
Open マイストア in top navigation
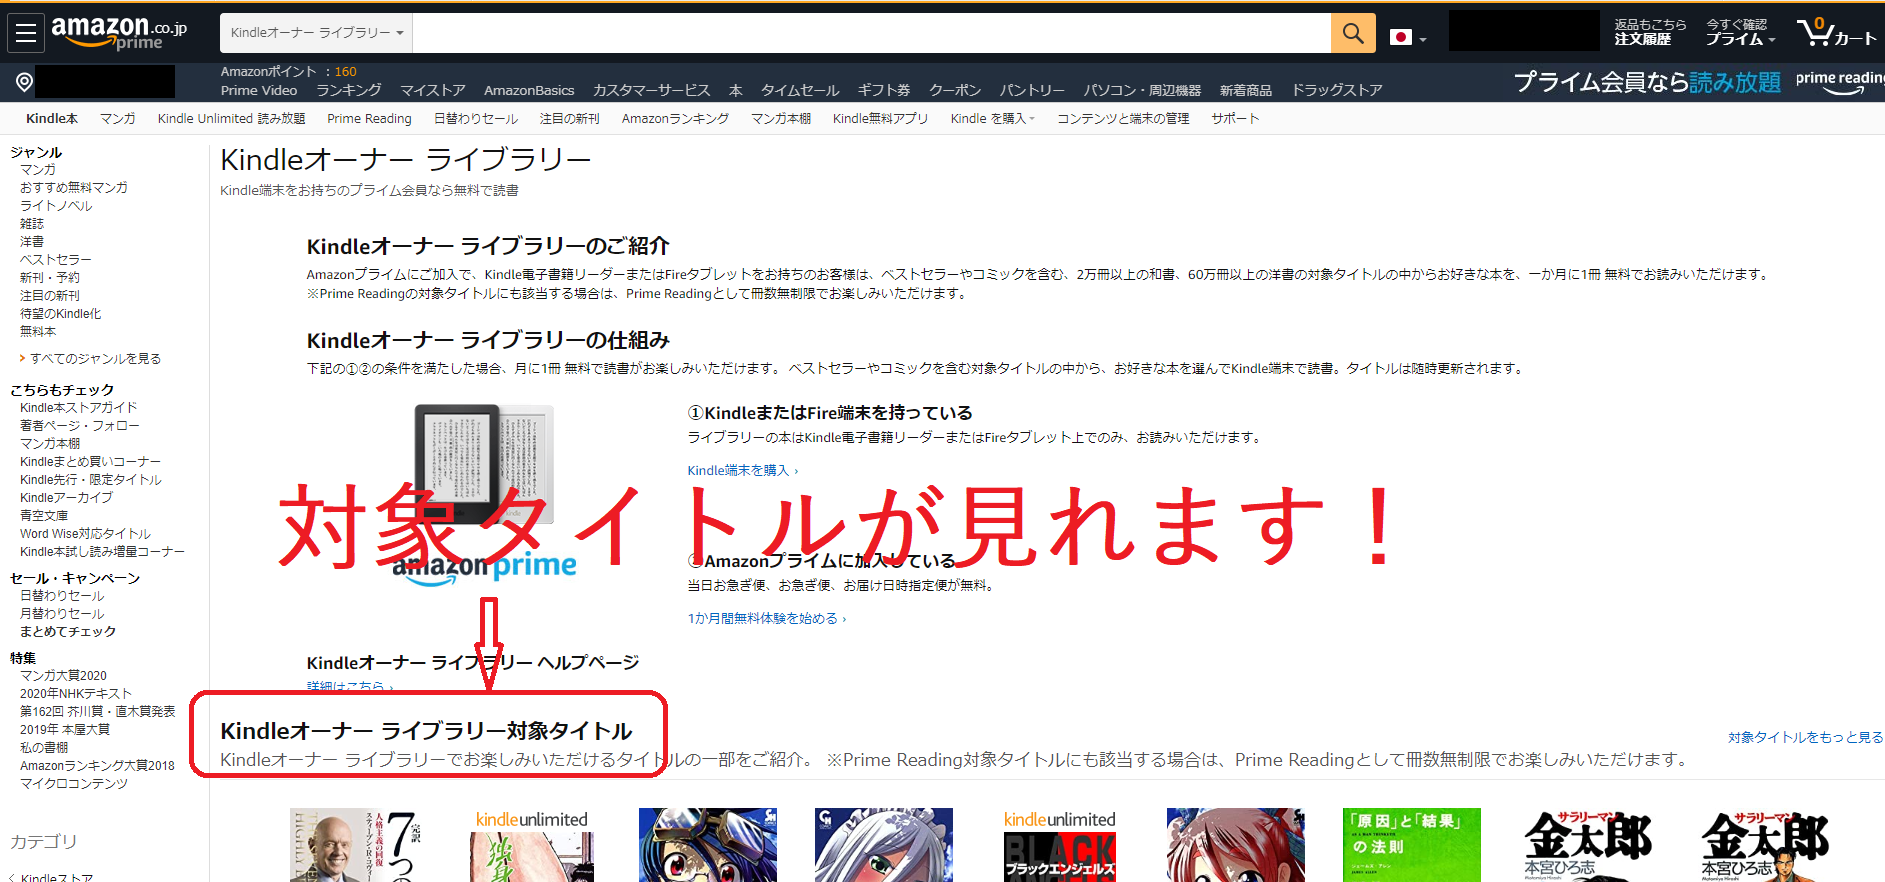point(433,90)
